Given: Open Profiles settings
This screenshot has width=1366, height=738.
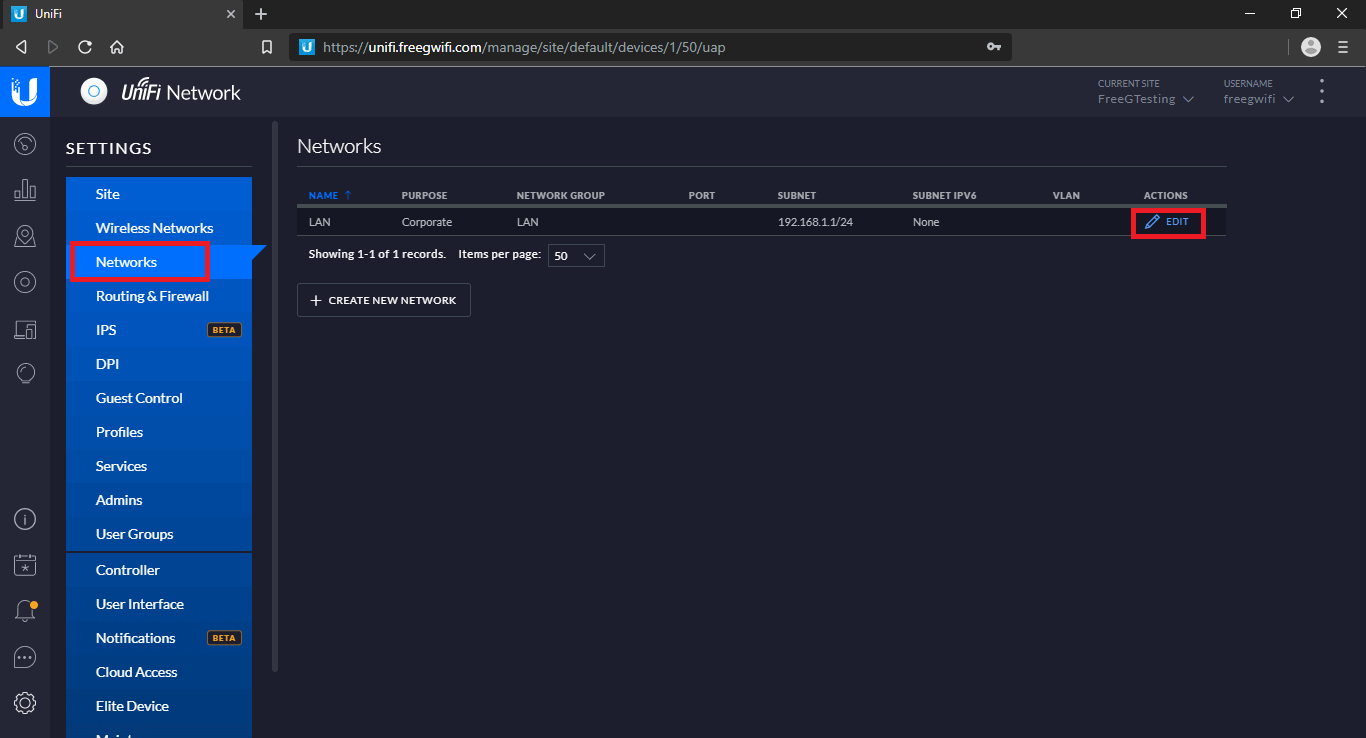Looking at the screenshot, I should click(159, 432).
